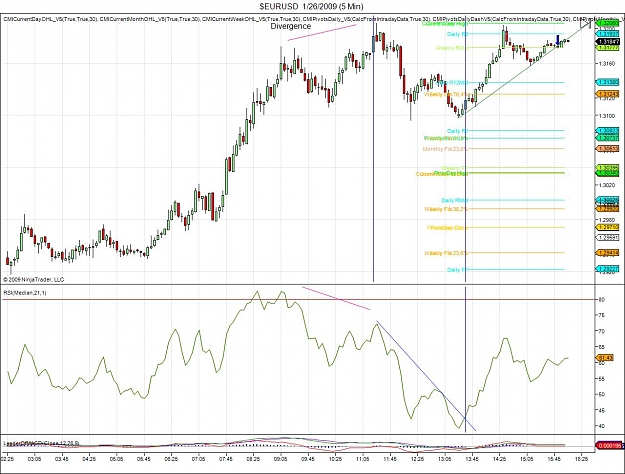This screenshot has width=625, height=474.
Task: Click the 16:25 time axis label
Action: (x=582, y=459)
